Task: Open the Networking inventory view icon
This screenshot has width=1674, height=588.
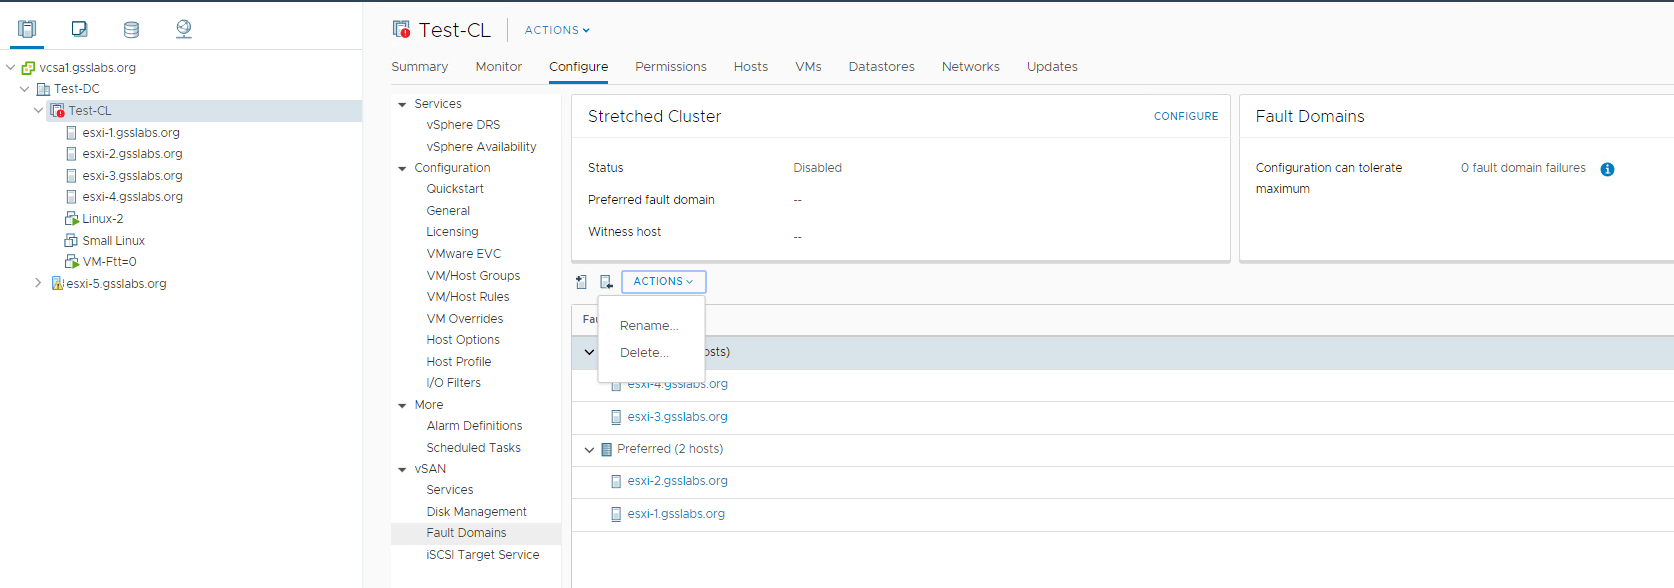Action: pos(184,29)
